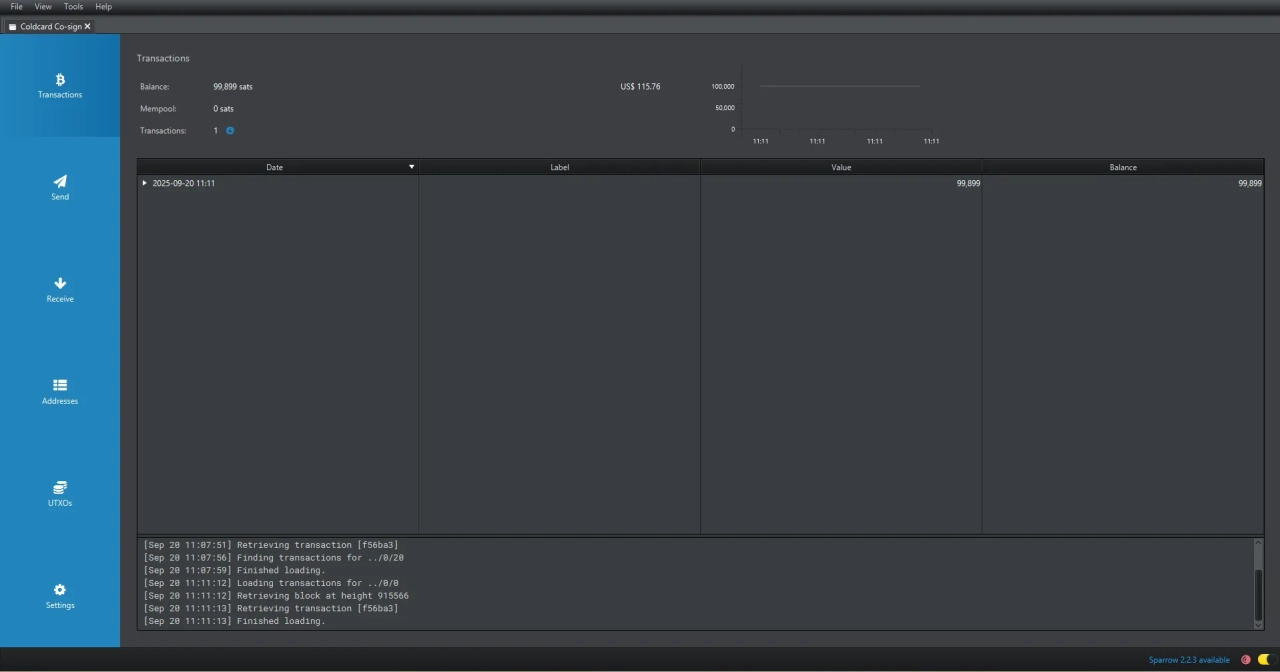Click the balance history chart line
This screenshot has height=672, width=1280.
[839, 86]
